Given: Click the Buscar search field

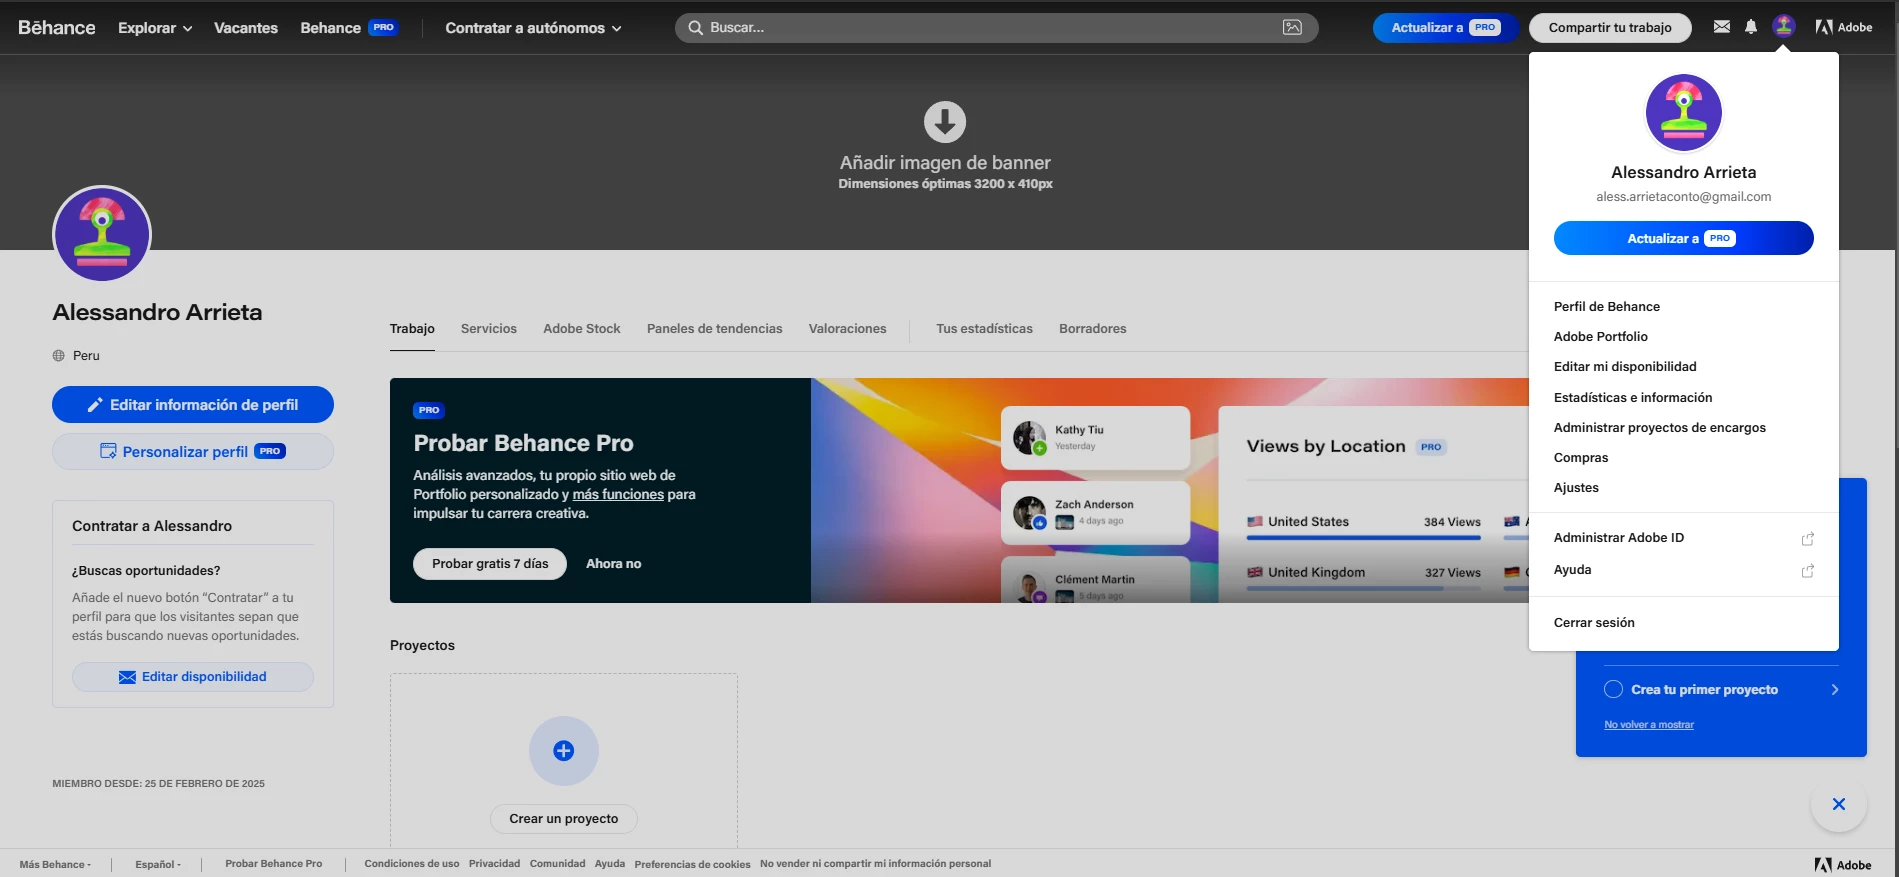Looking at the screenshot, I should point(996,28).
